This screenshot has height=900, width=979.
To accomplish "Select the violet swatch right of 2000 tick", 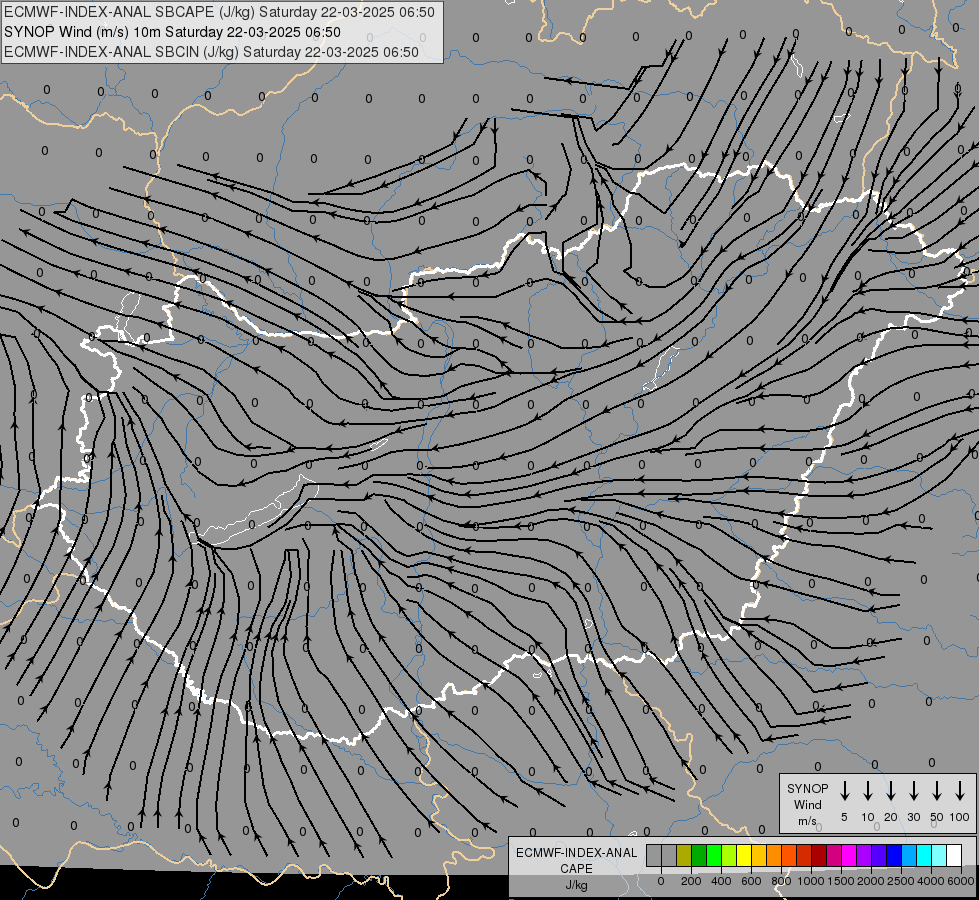I will 880,856.
